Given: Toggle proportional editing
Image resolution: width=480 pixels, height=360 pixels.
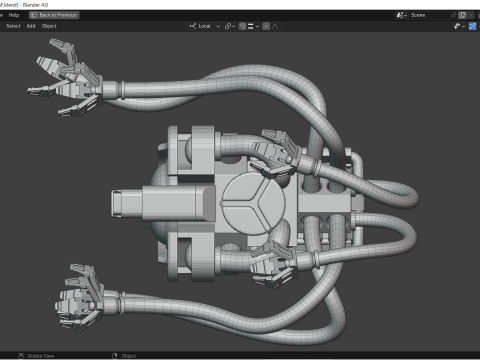Looking at the screenshot, I should [266, 26].
